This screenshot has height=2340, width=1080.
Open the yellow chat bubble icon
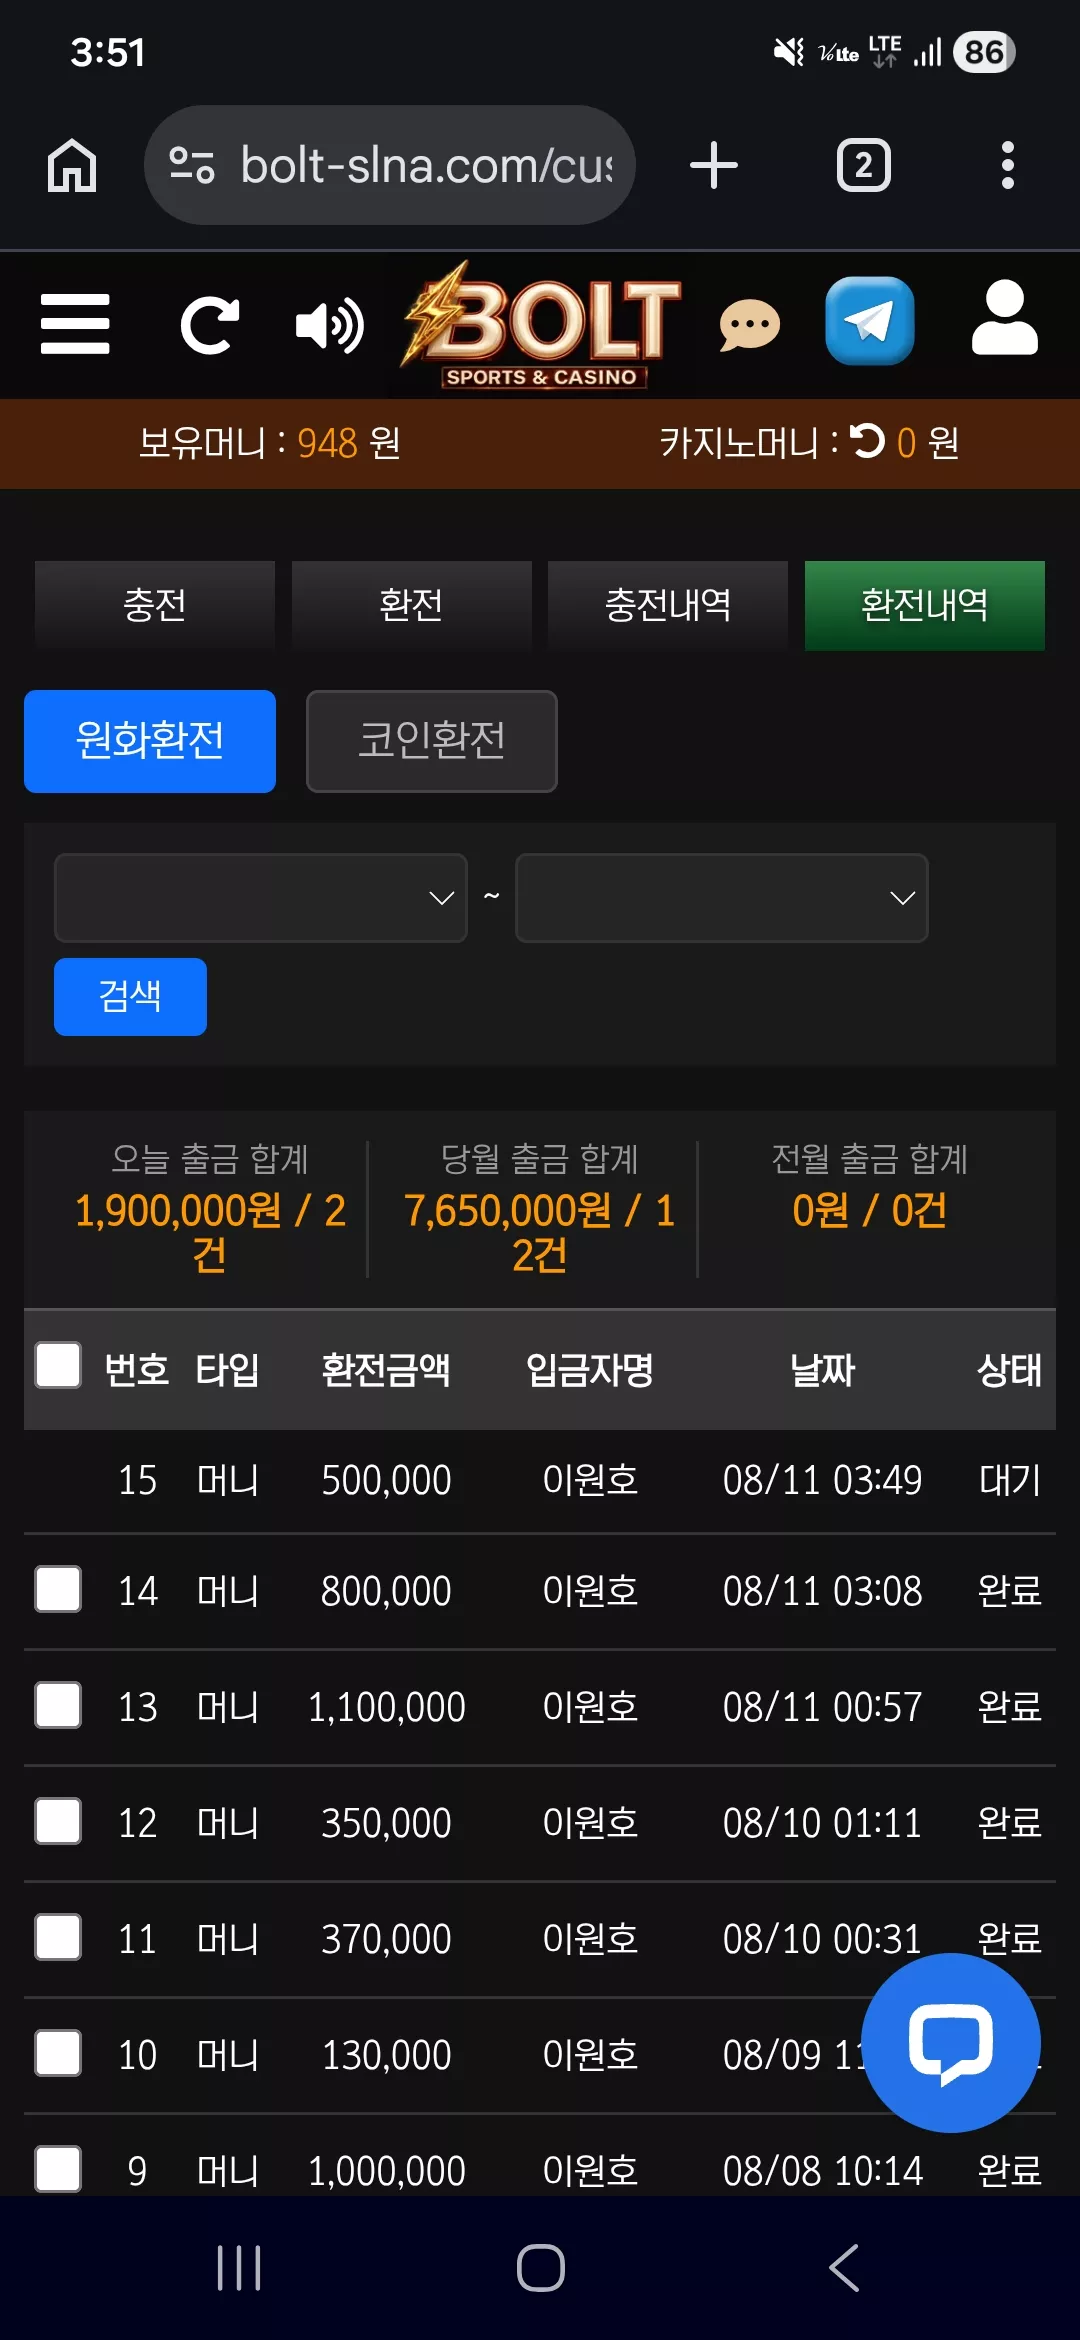pyautogui.click(x=750, y=325)
